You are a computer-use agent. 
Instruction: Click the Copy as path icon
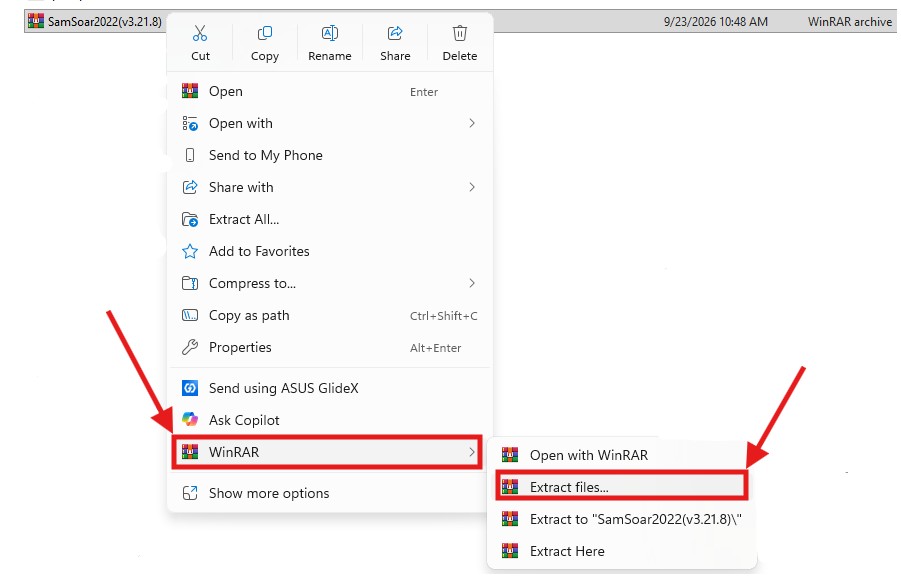click(190, 315)
